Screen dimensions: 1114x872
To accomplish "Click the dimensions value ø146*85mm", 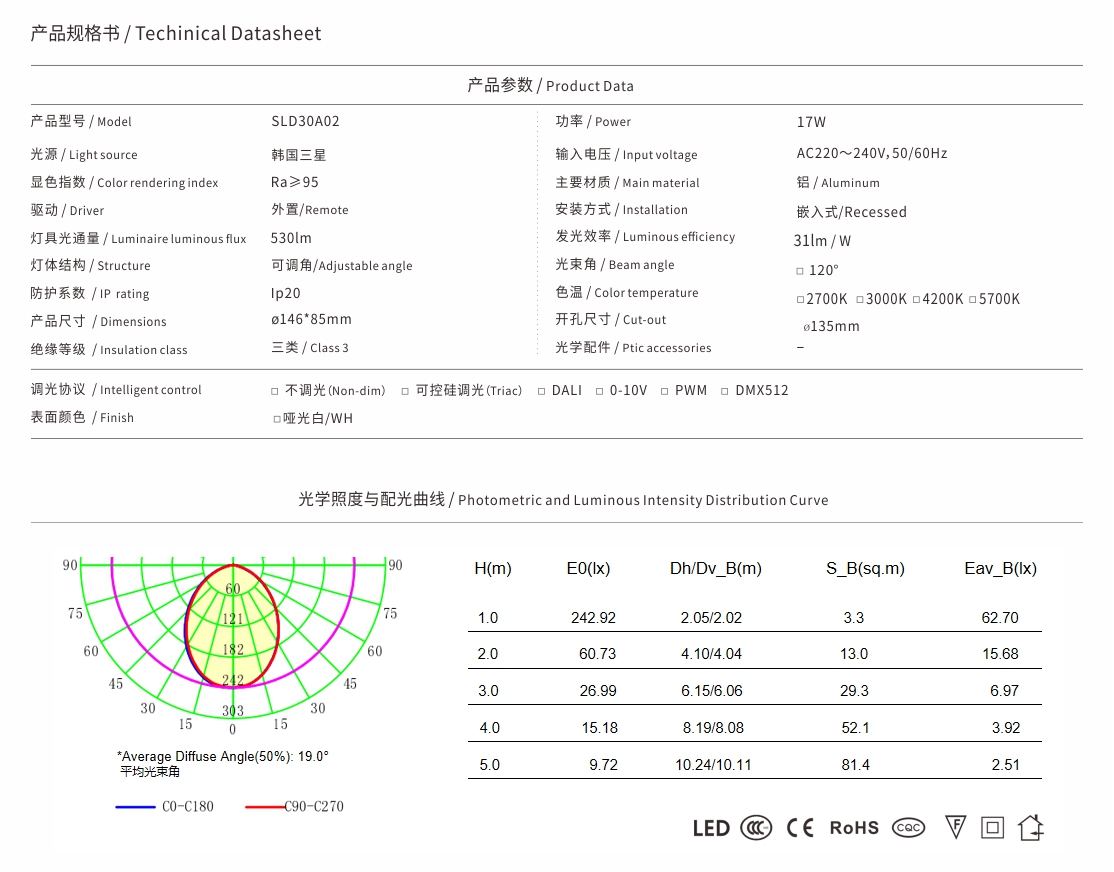I will tap(311, 320).
